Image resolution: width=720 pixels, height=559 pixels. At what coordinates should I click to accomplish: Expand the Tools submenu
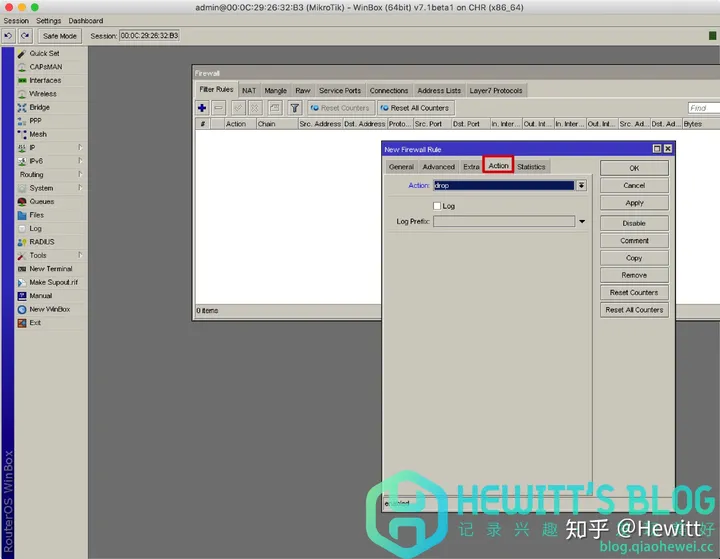point(80,255)
